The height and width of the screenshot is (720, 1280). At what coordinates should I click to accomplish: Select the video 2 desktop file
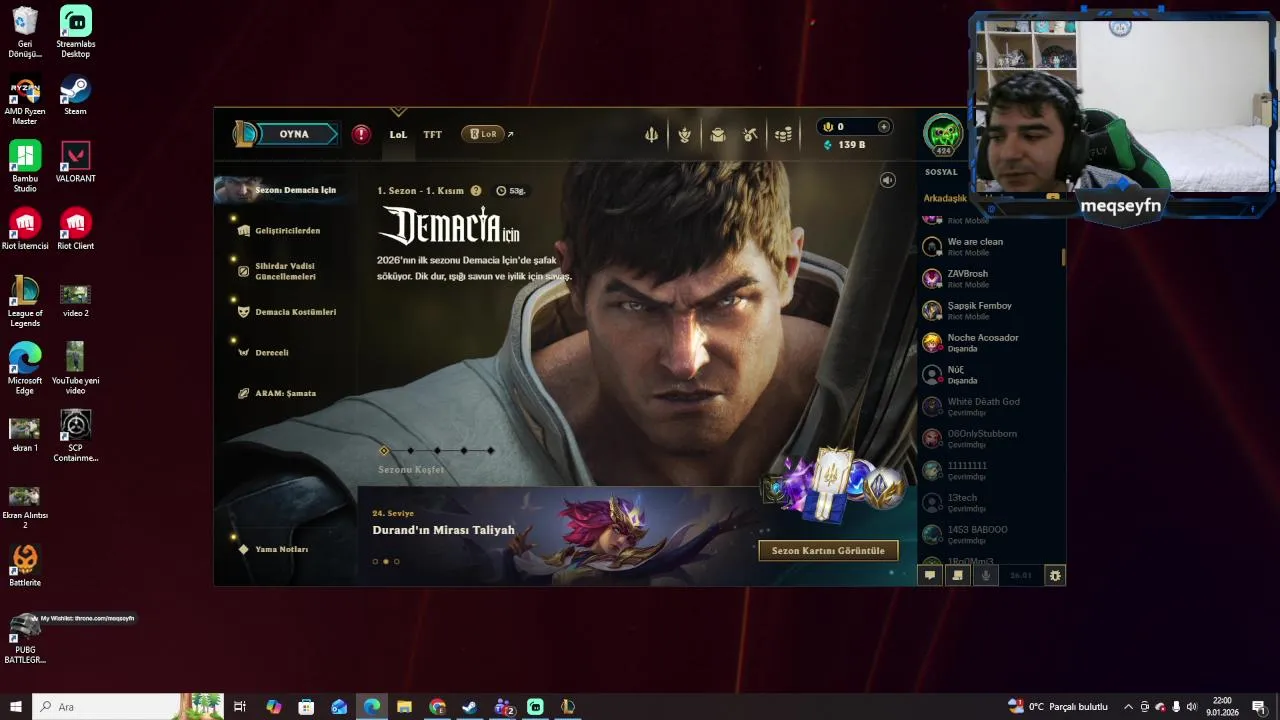[x=76, y=300]
